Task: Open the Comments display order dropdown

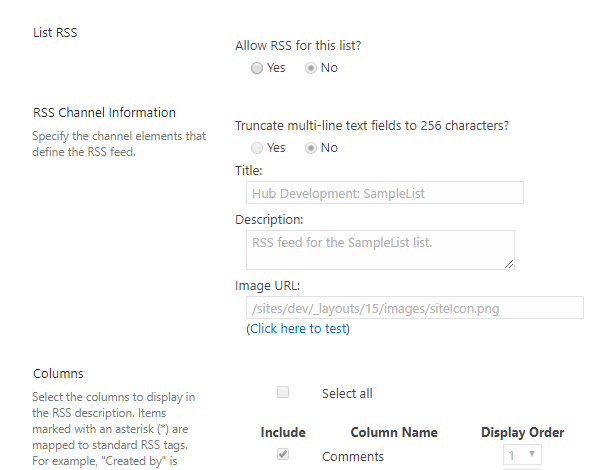Action: [x=522, y=455]
